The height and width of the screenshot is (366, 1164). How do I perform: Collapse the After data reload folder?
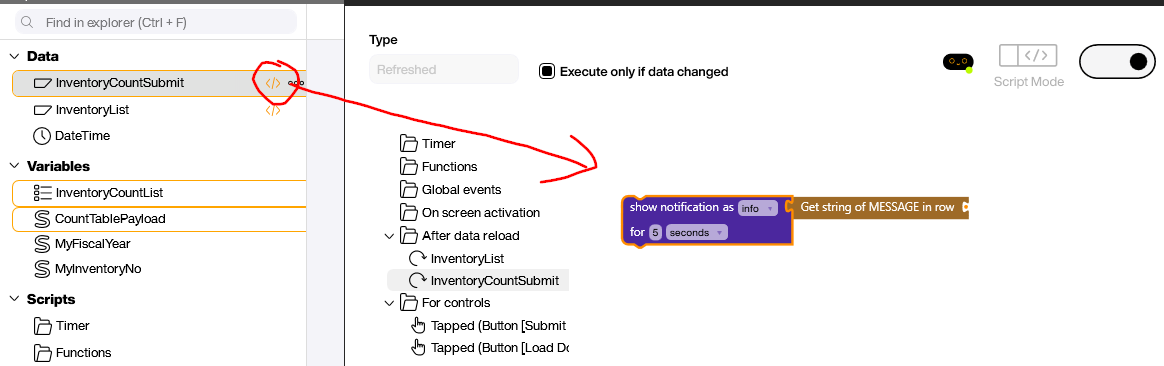[389, 236]
